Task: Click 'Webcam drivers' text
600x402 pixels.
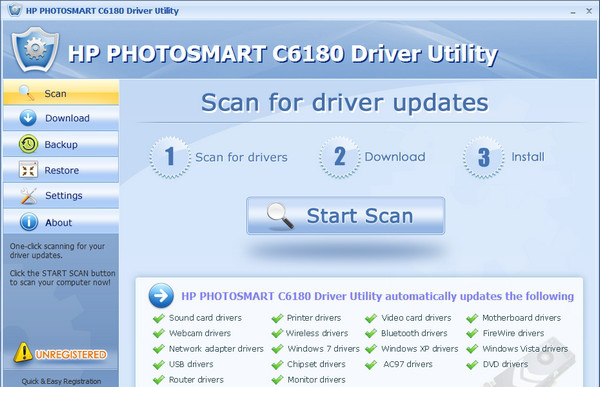Action: coord(200,333)
